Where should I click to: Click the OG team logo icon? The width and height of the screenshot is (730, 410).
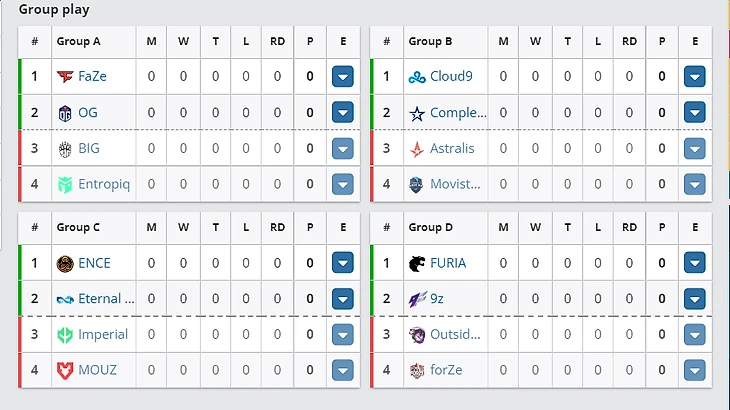coord(65,113)
